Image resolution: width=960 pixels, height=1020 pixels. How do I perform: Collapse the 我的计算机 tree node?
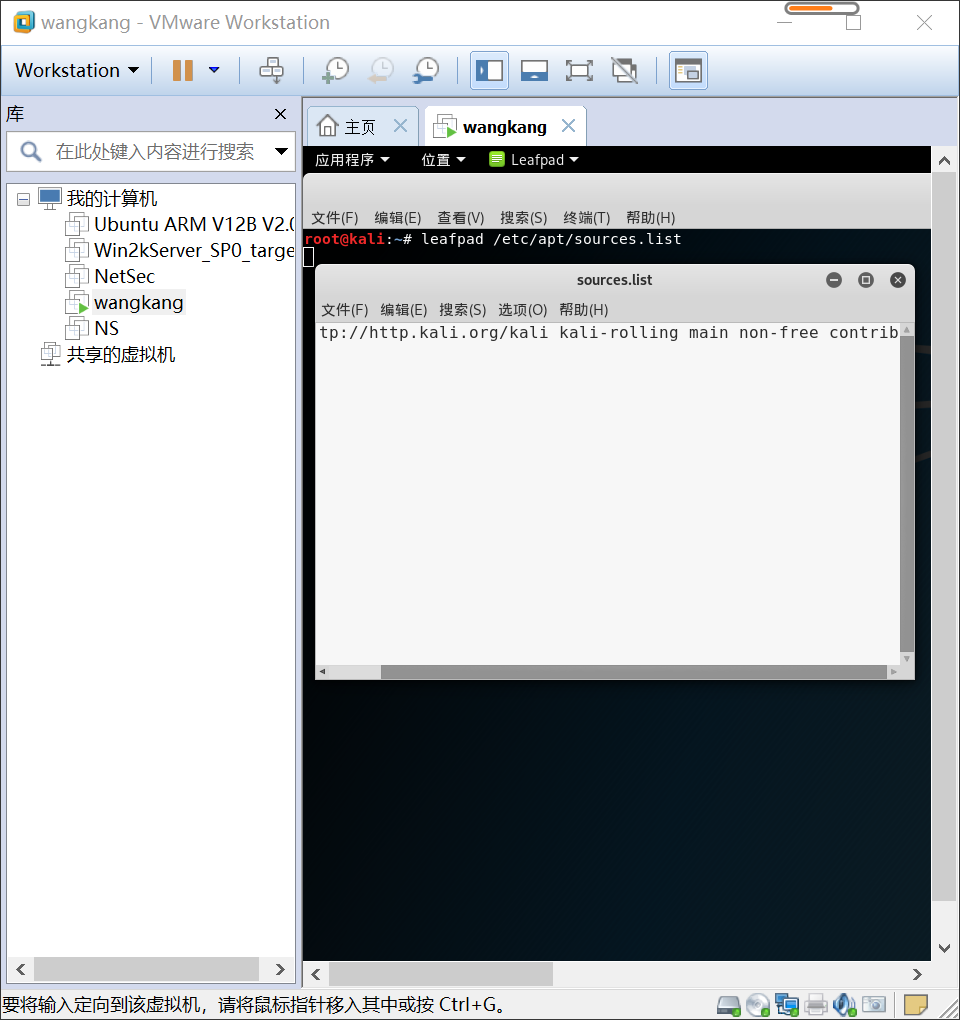pos(23,199)
